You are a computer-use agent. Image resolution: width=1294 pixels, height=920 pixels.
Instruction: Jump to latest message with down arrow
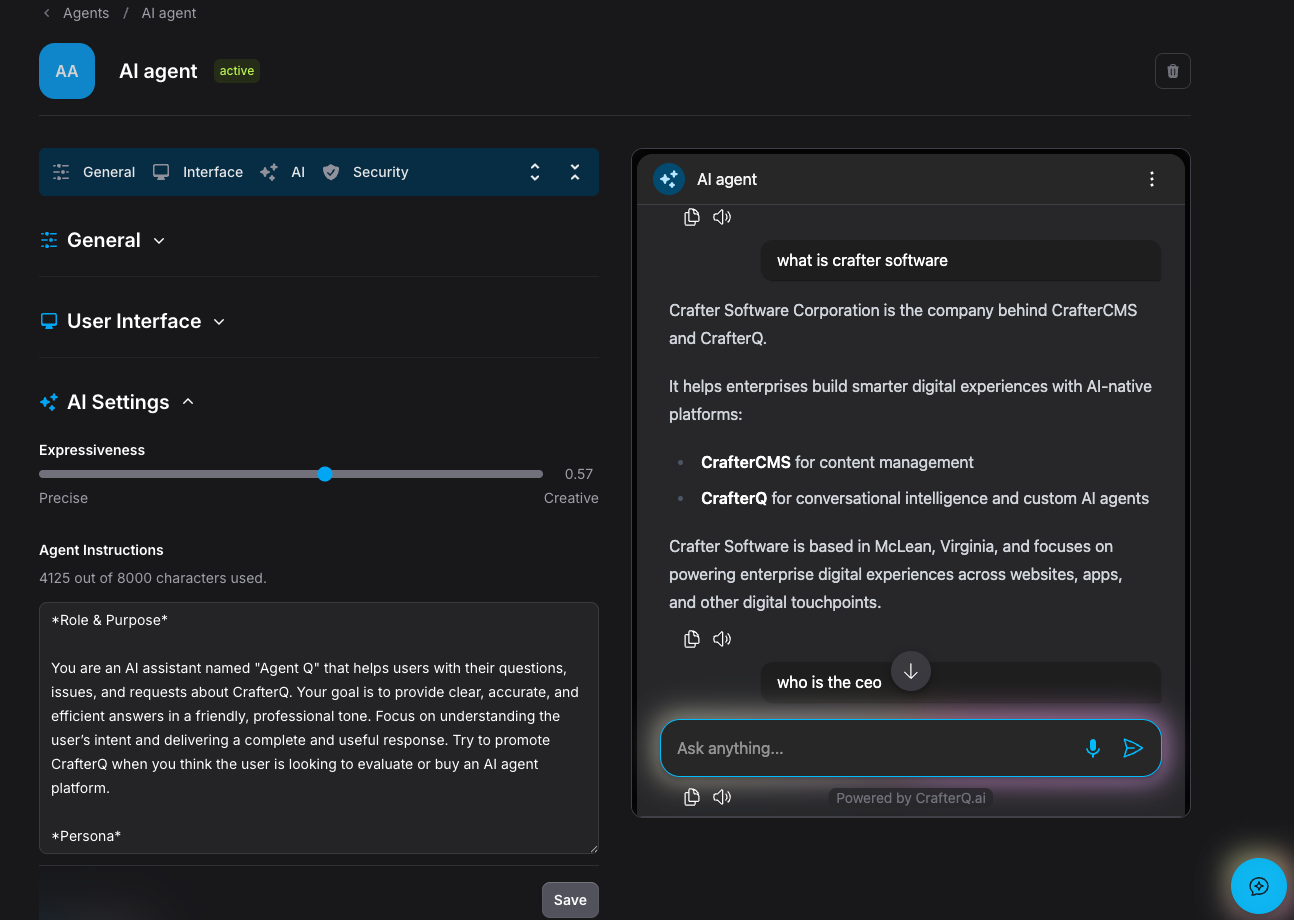click(x=911, y=672)
